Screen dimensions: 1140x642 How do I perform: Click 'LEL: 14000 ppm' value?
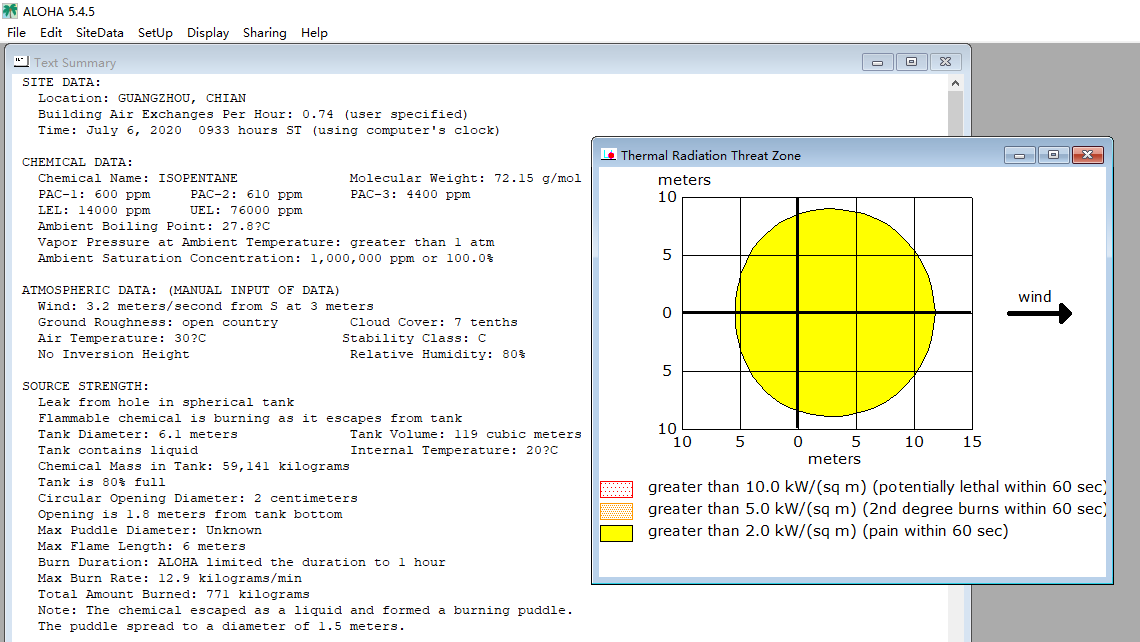[x=94, y=210]
